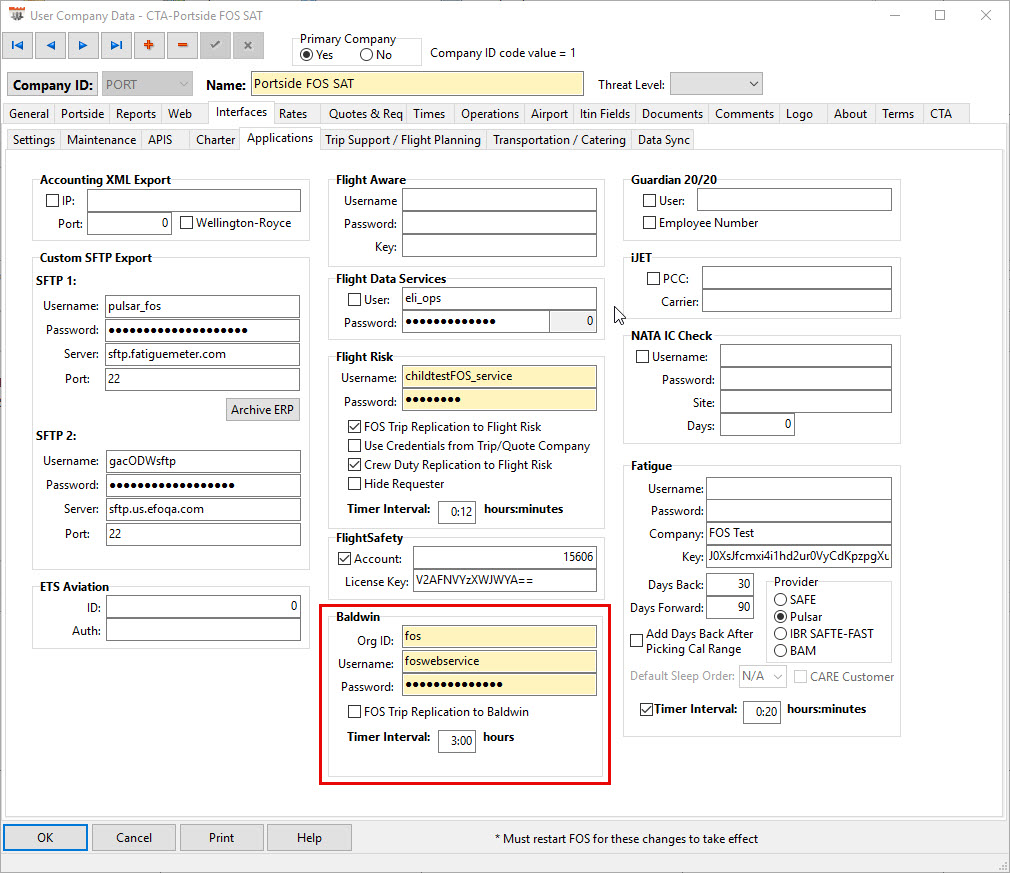Enable FOS Trip Replication to Baldwin
1010x873 pixels.
coord(354,712)
